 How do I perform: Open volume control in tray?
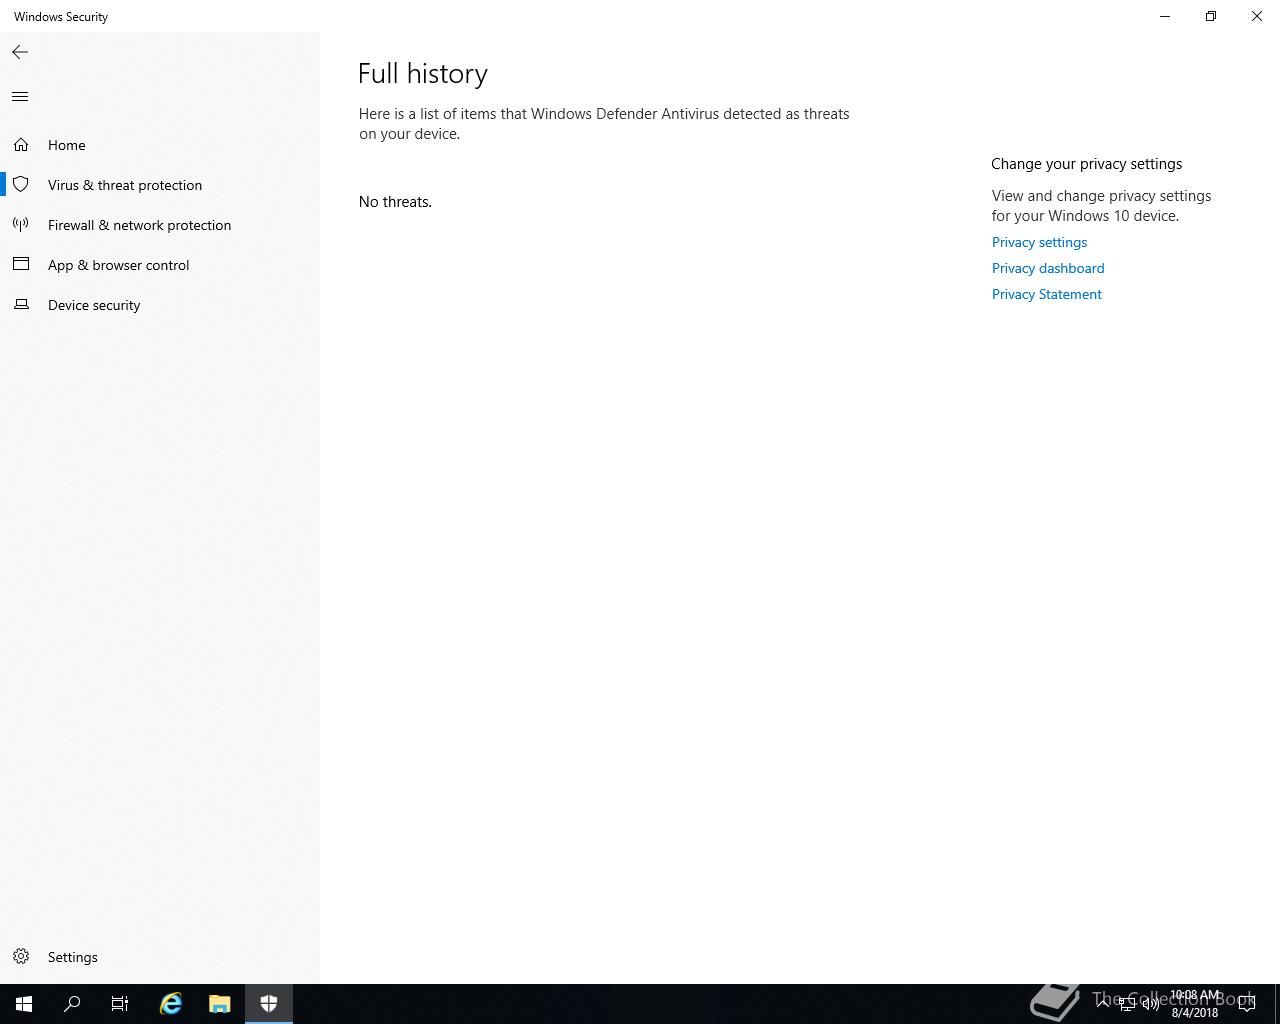point(1151,1004)
